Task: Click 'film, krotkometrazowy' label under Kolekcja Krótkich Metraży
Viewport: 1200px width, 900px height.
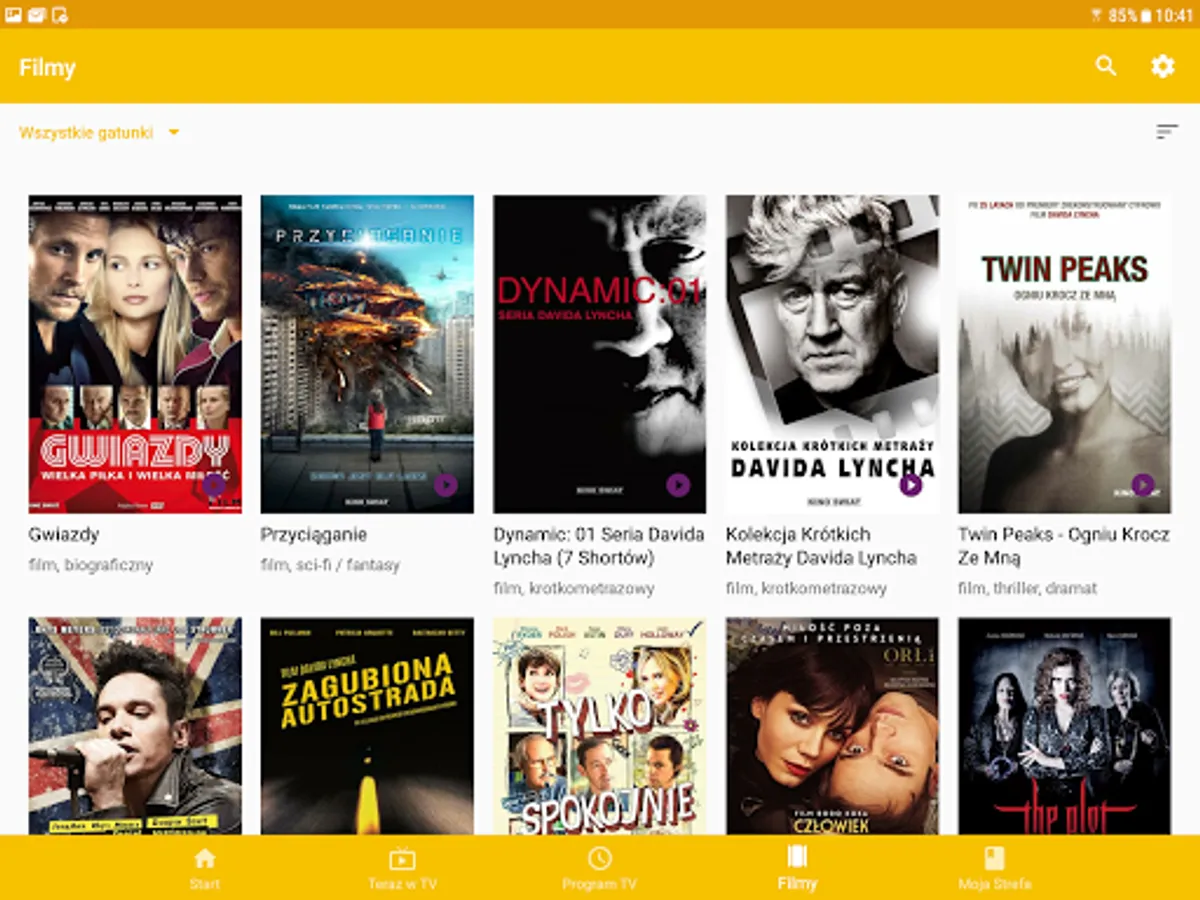Action: tap(806, 589)
